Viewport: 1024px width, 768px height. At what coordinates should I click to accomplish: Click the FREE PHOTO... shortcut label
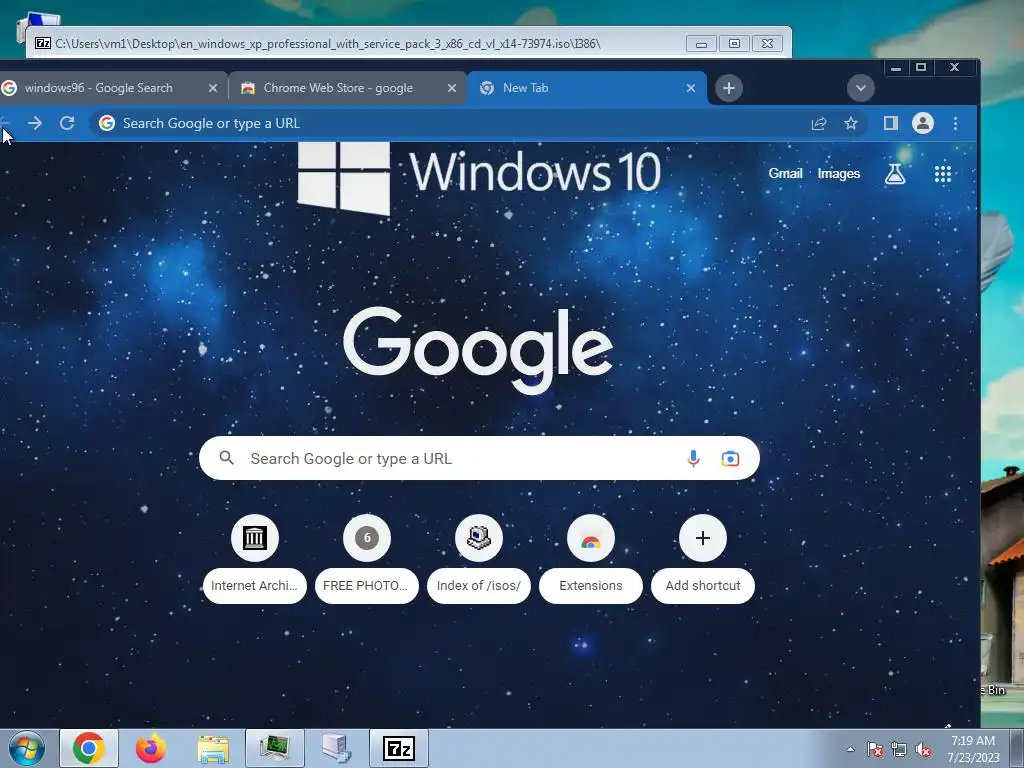coord(366,586)
